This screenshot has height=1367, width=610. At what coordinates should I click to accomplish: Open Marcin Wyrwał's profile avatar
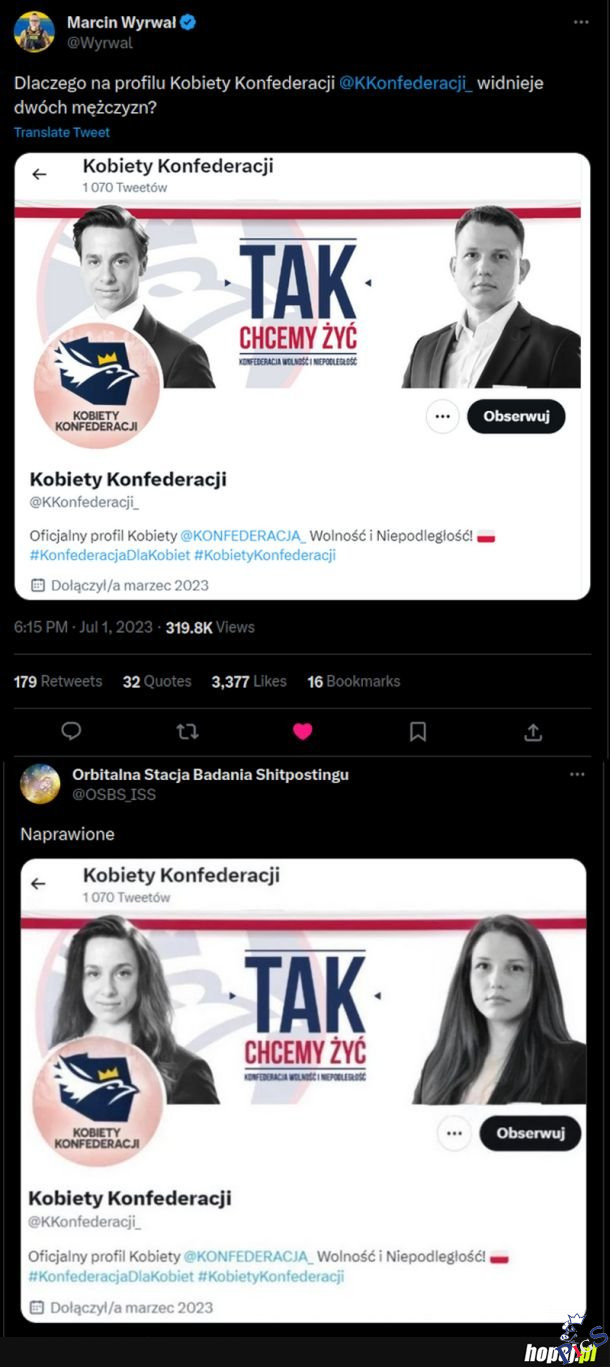tap(34, 32)
